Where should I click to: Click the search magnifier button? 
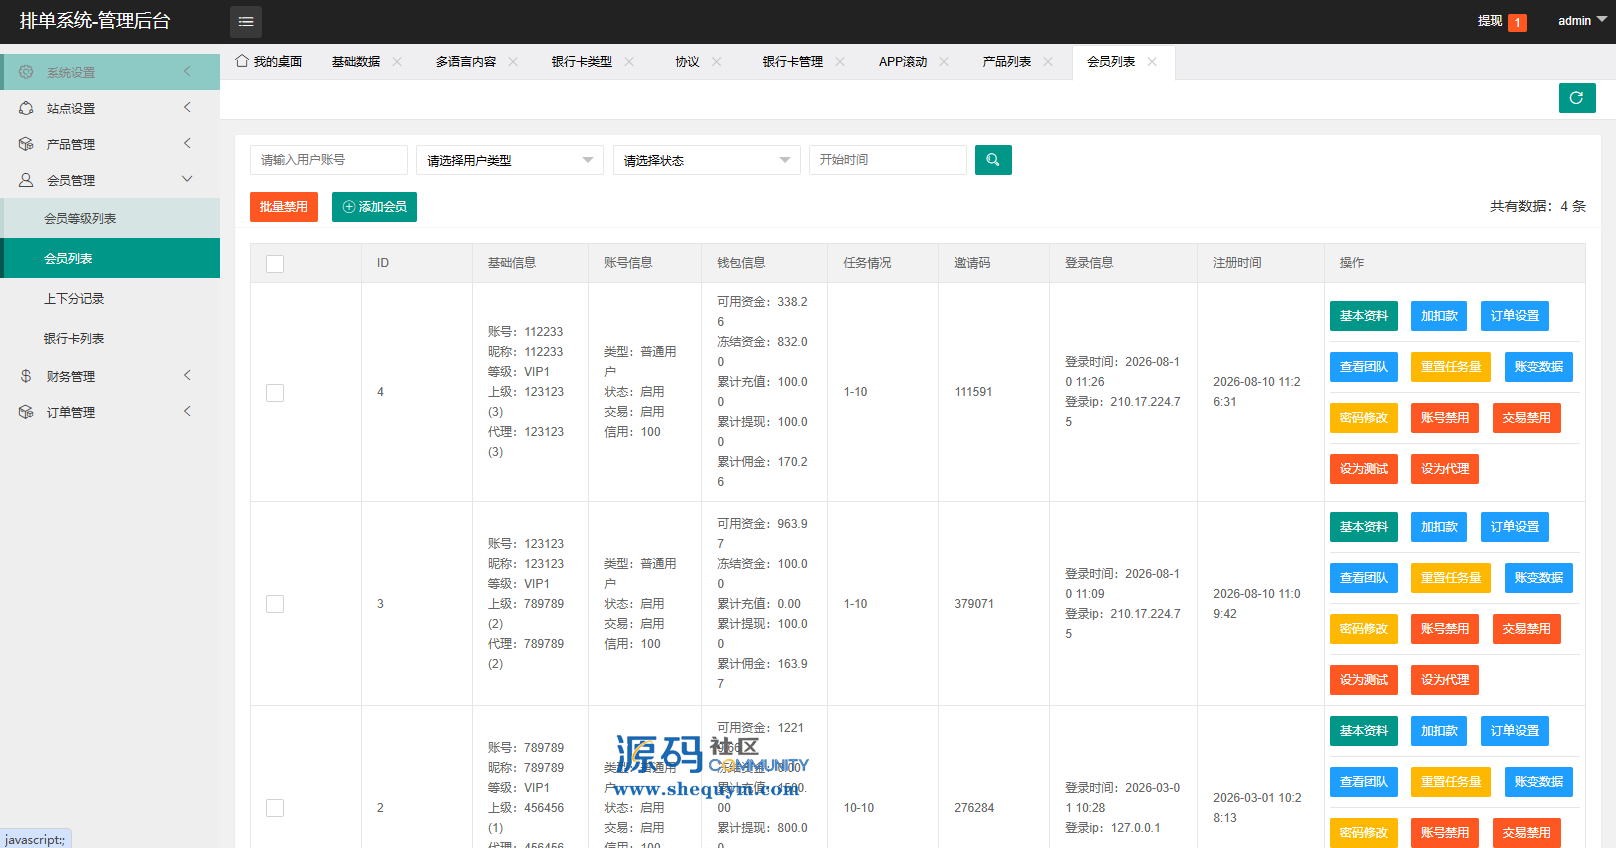(993, 160)
